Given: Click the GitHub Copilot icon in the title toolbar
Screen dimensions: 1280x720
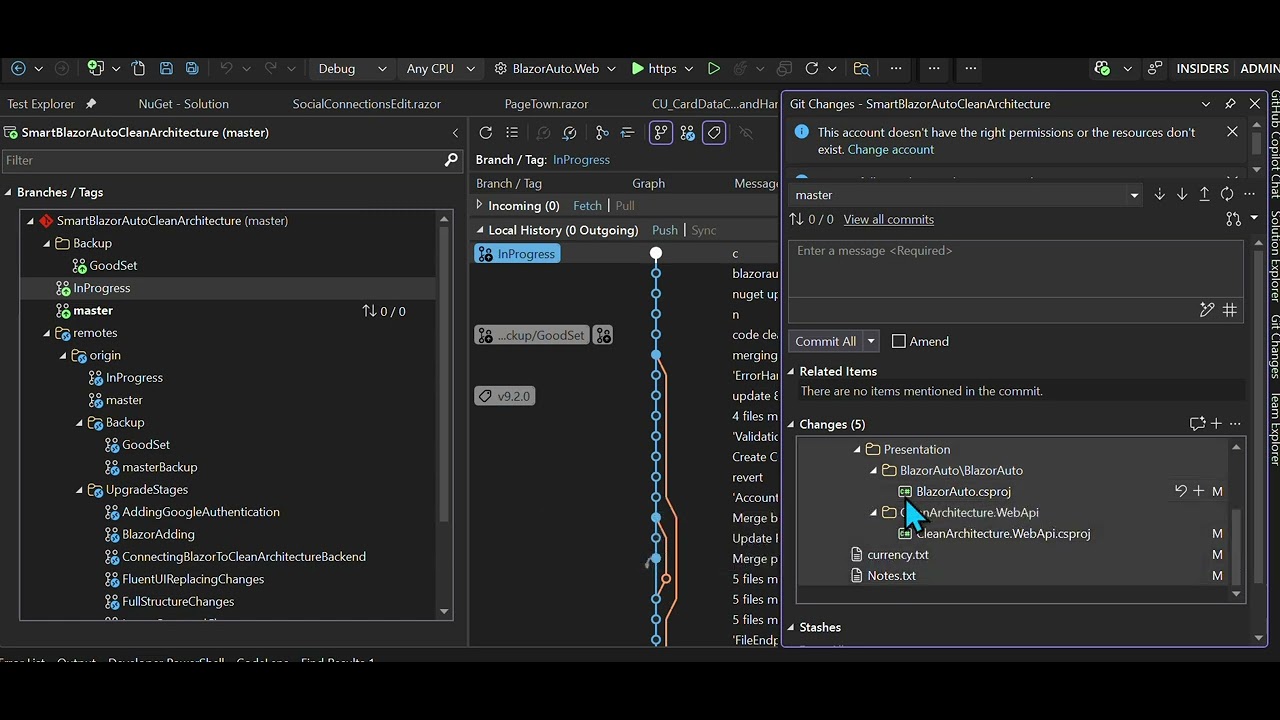Looking at the screenshot, I should 1102,69.
